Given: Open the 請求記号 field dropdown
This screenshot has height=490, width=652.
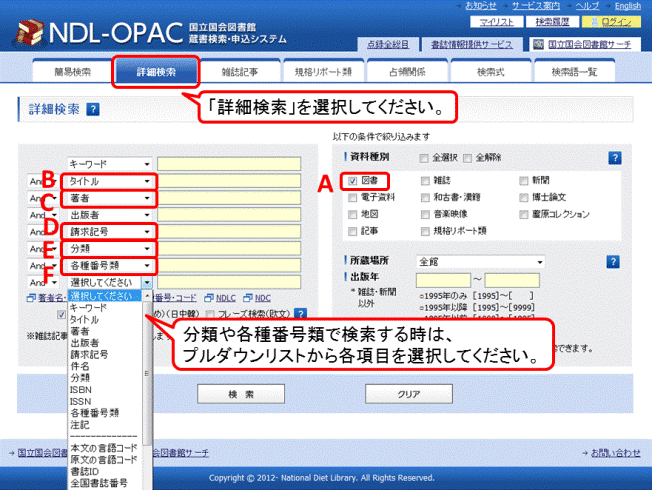Looking at the screenshot, I should [109, 232].
